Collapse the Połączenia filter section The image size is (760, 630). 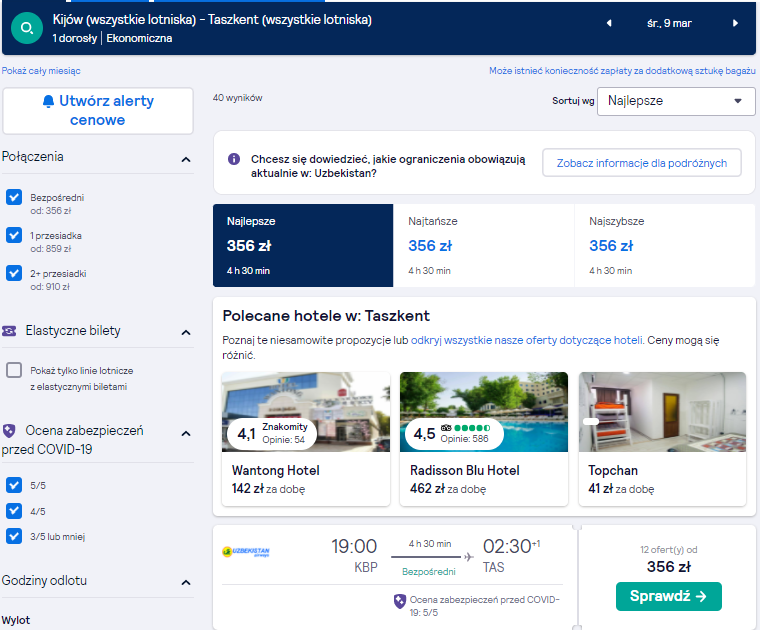pyautogui.click(x=186, y=159)
